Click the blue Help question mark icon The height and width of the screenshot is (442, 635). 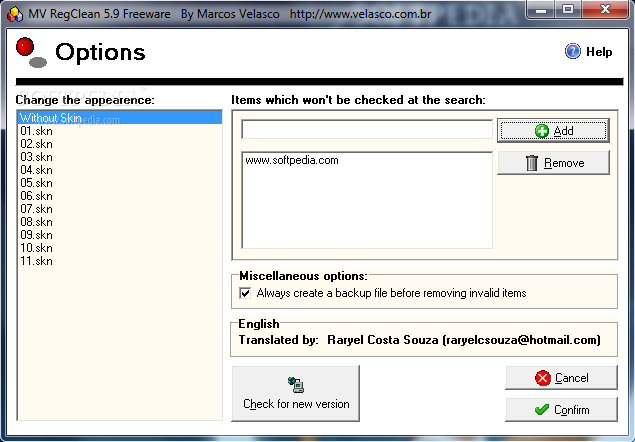573,51
